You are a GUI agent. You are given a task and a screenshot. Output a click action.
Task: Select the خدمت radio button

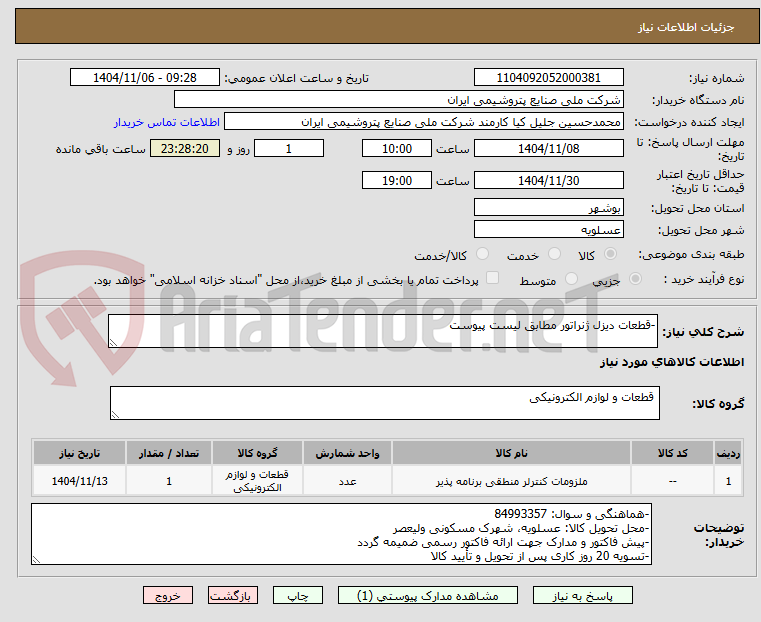[554, 254]
